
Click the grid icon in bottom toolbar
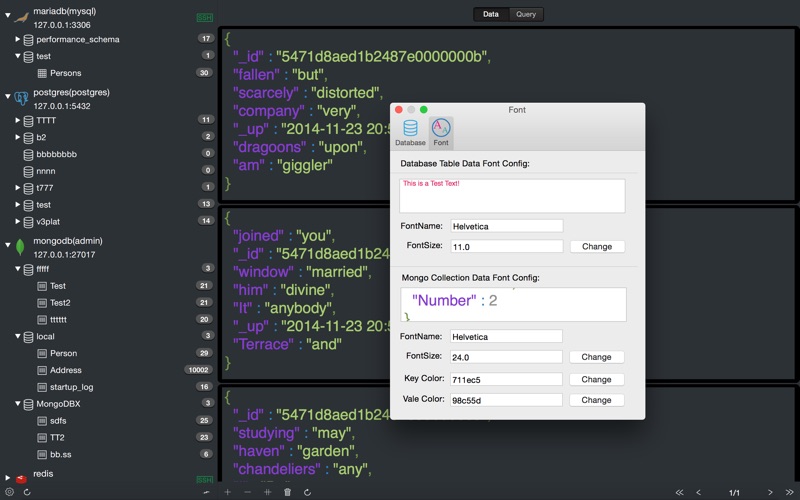click(x=267, y=492)
